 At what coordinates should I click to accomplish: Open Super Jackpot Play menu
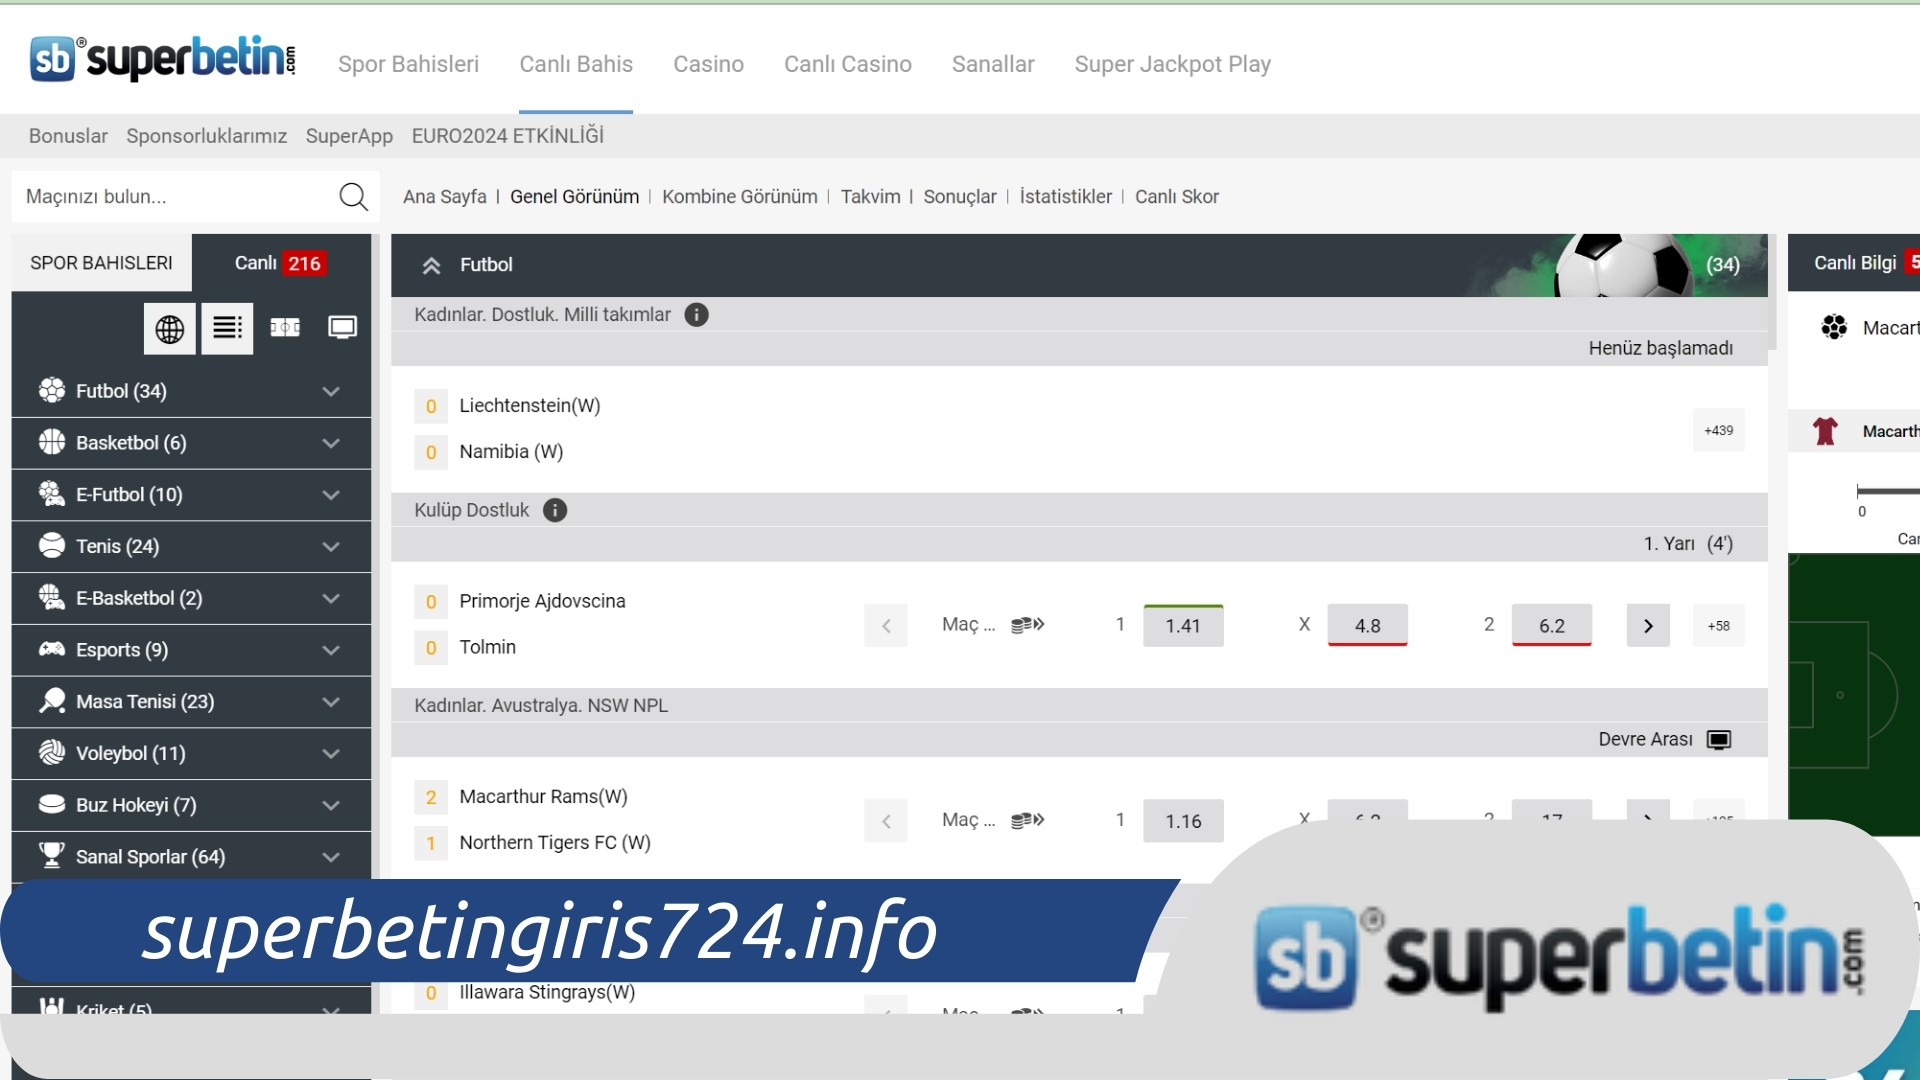[x=1173, y=64]
